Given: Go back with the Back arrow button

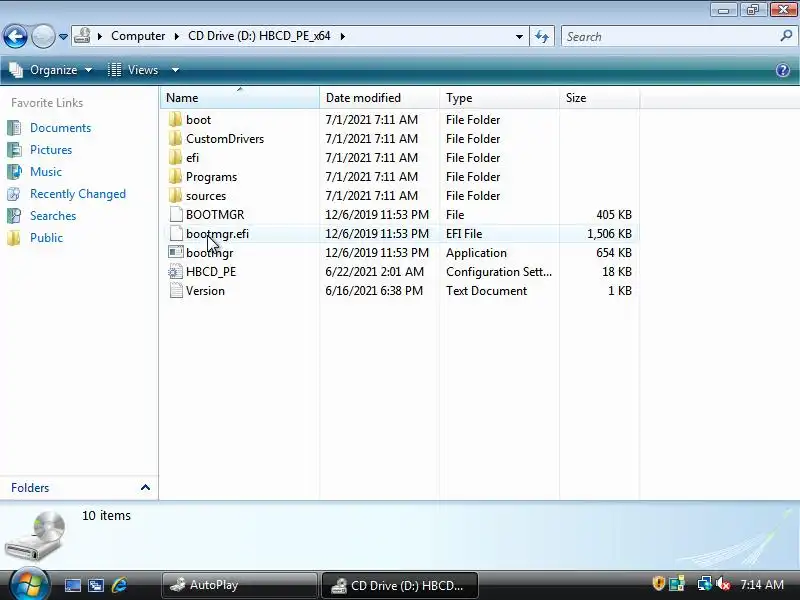Looking at the screenshot, I should point(15,36).
